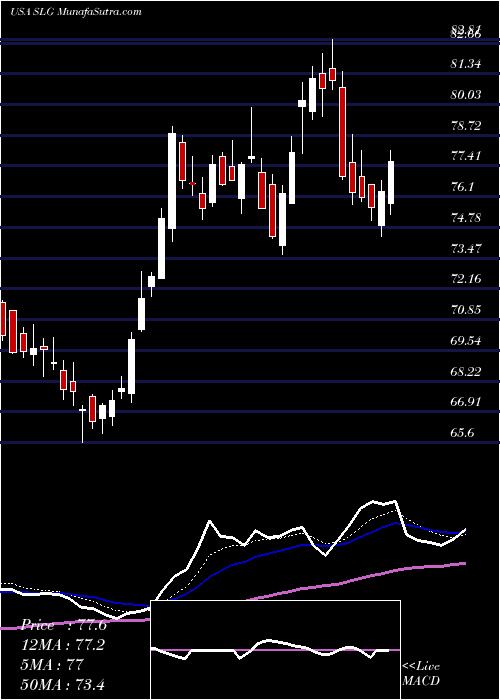Click the MACD inset chart panel
The image size is (500, 700).
(x=275, y=650)
